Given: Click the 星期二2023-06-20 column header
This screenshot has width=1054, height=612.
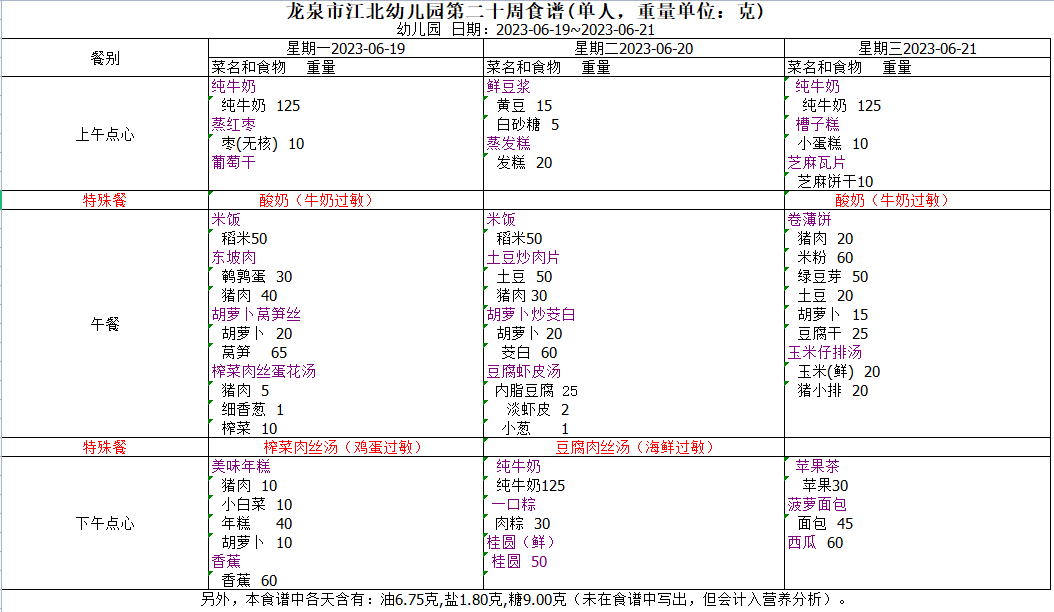Looking at the screenshot, I should 633,48.
